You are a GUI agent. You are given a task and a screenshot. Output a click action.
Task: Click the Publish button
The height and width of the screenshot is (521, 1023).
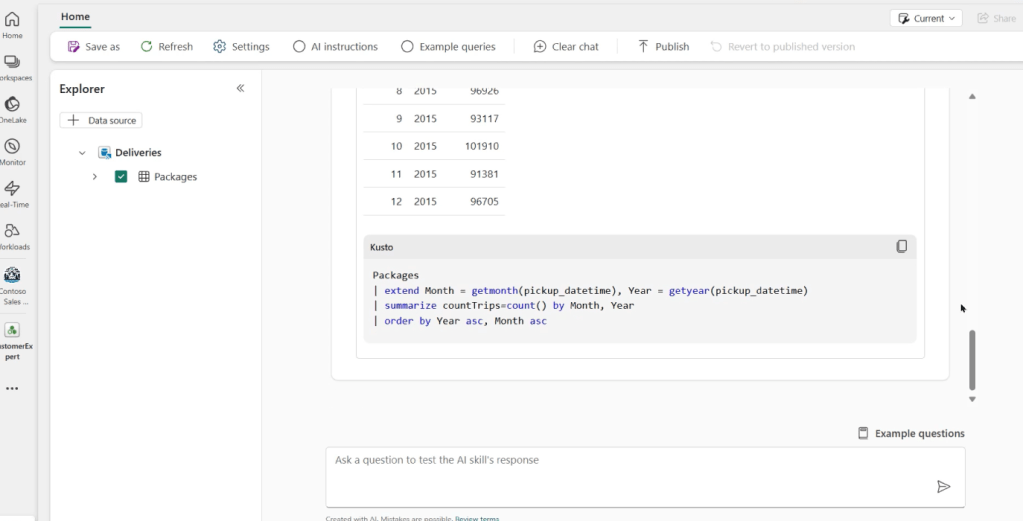tap(663, 47)
